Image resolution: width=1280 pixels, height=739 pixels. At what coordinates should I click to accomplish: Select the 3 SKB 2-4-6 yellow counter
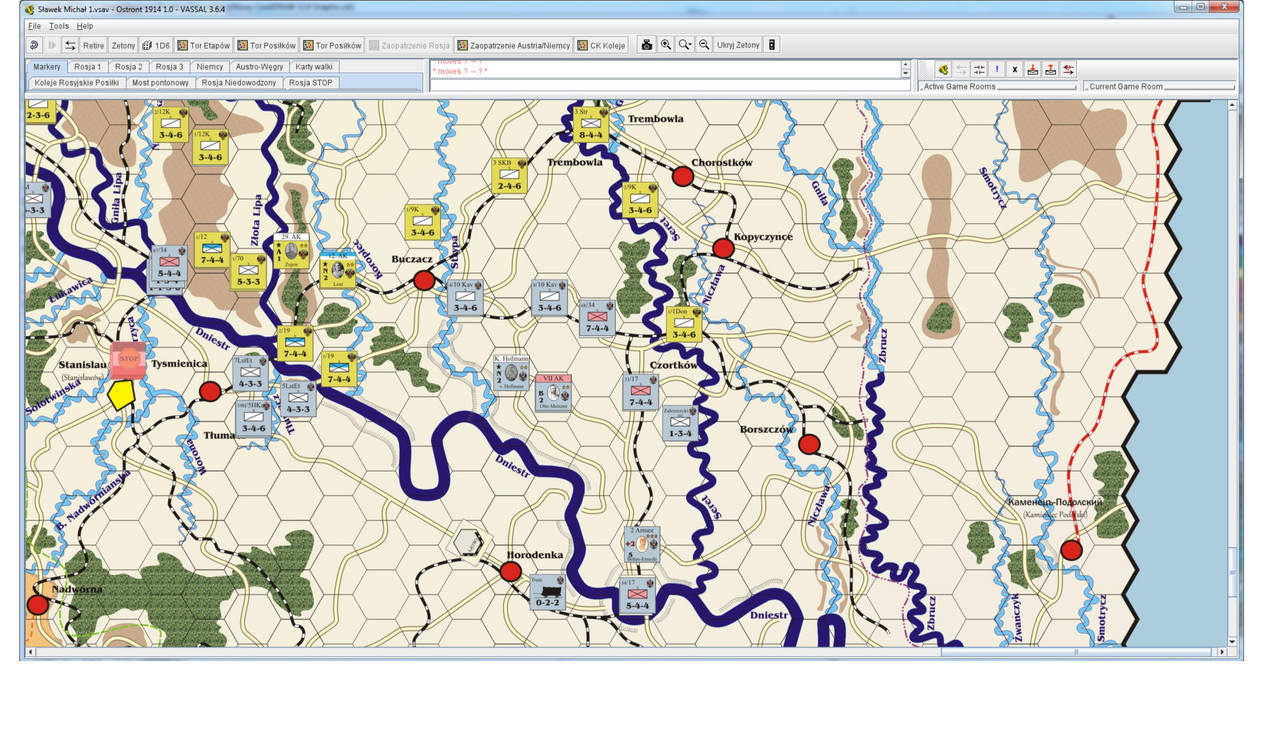tap(509, 175)
